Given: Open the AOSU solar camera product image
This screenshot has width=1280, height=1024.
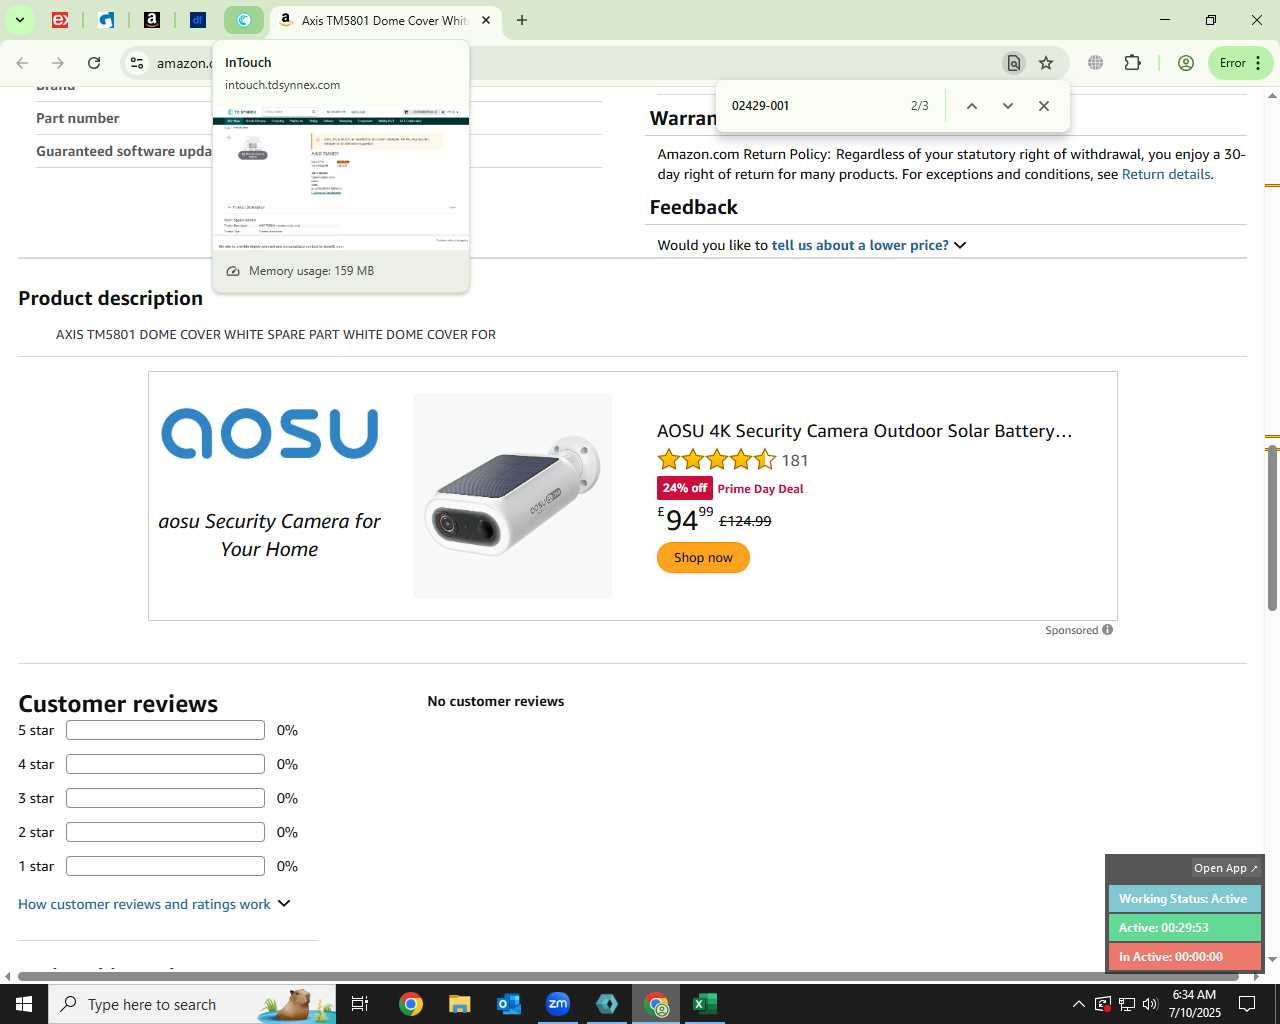Looking at the screenshot, I should pyautogui.click(x=512, y=496).
